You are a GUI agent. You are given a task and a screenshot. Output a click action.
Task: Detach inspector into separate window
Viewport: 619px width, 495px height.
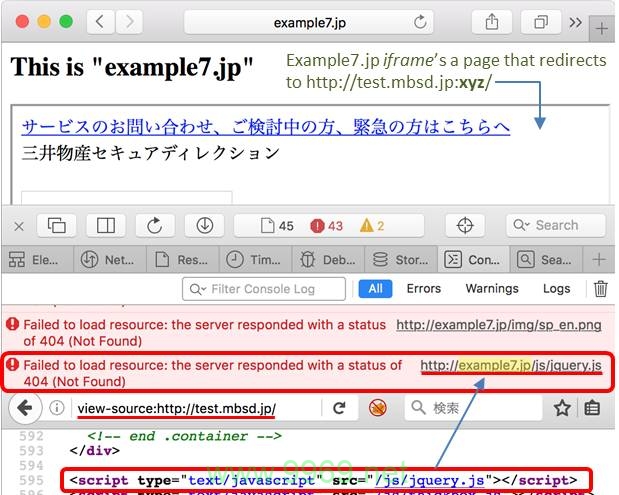coord(56,226)
